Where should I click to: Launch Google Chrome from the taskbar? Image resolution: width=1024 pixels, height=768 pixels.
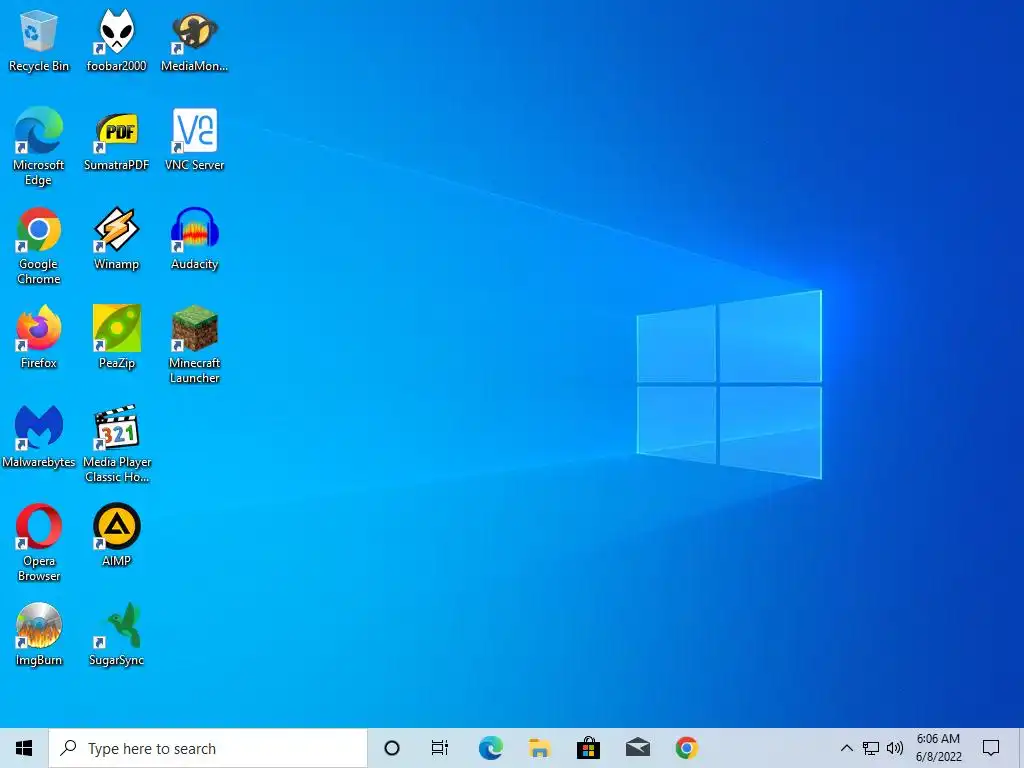[x=686, y=748]
